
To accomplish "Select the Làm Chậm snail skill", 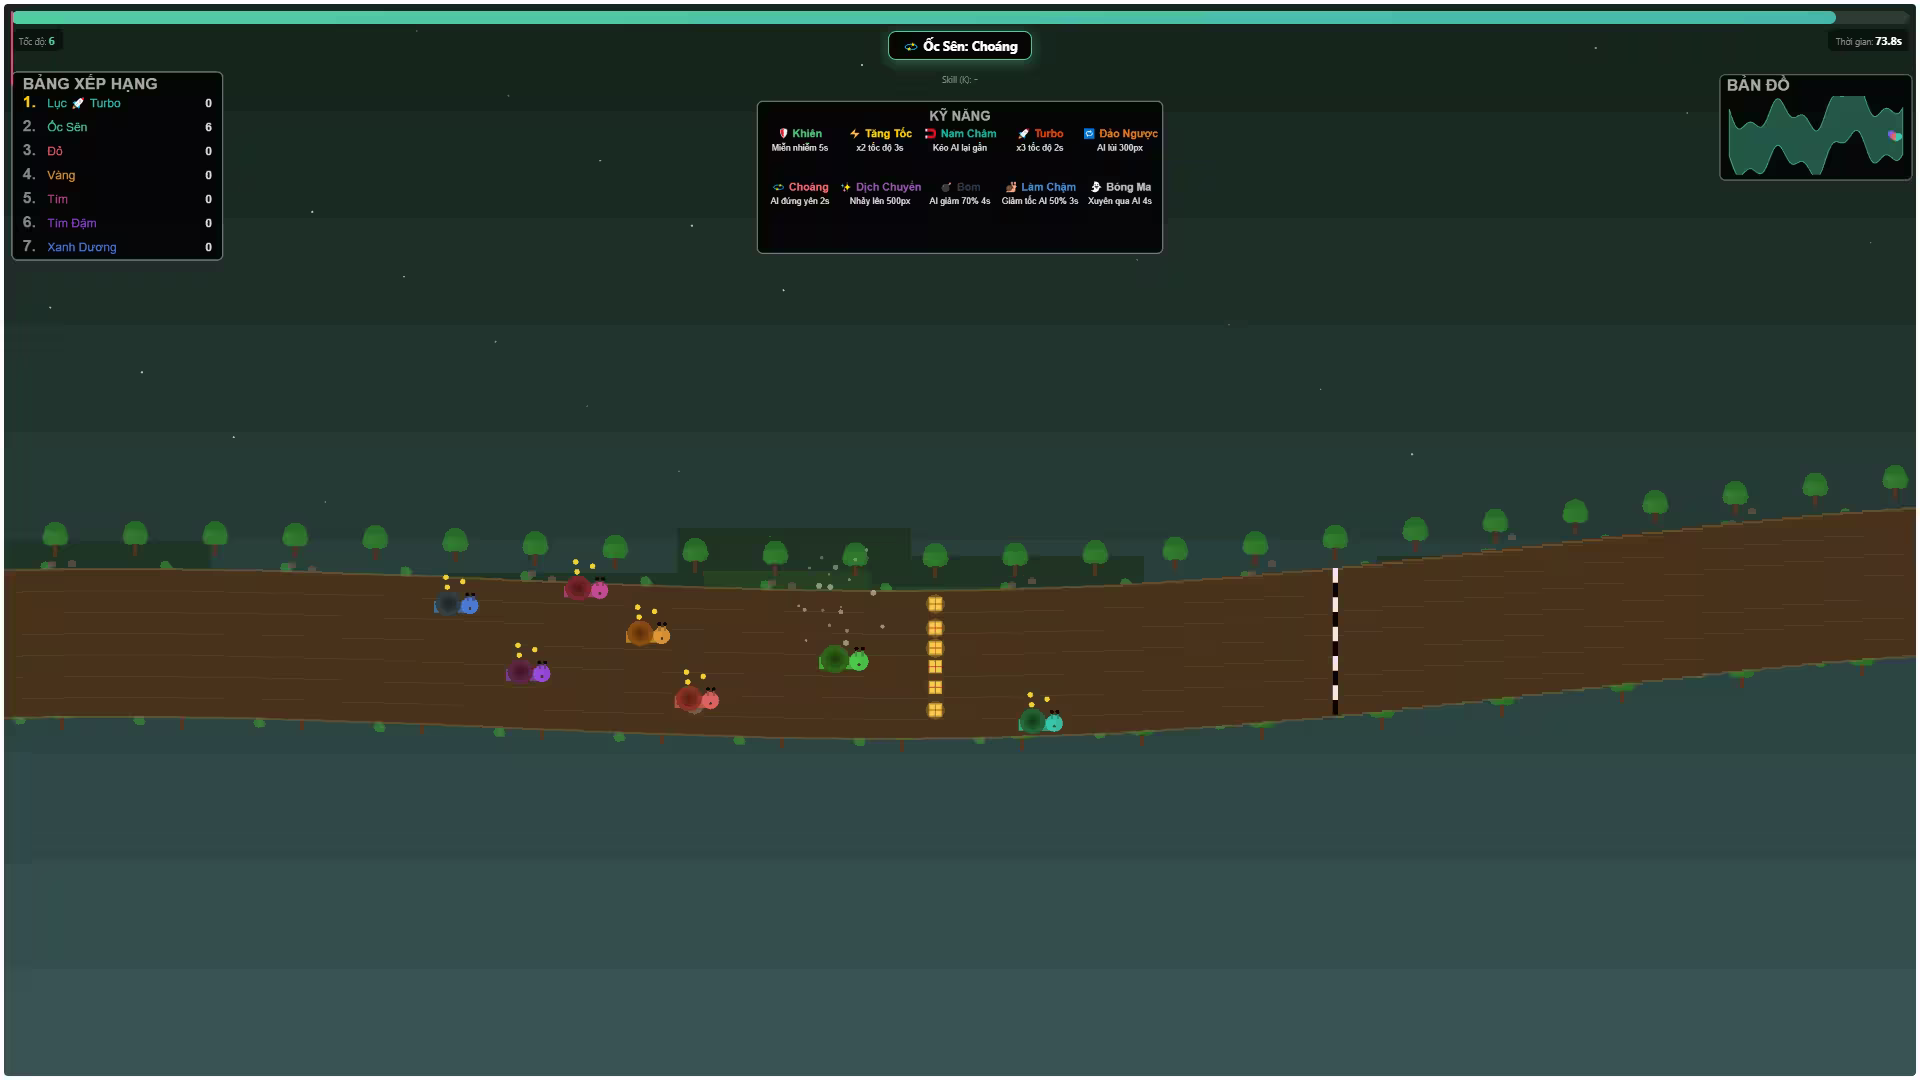I will click(1011, 187).
